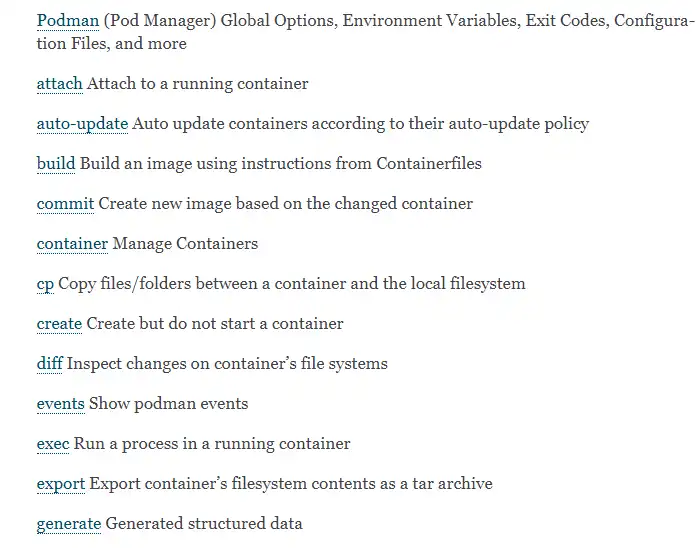Image resolution: width=698 pixels, height=549 pixels.
Task: Open the commit command link
Action: (65, 204)
